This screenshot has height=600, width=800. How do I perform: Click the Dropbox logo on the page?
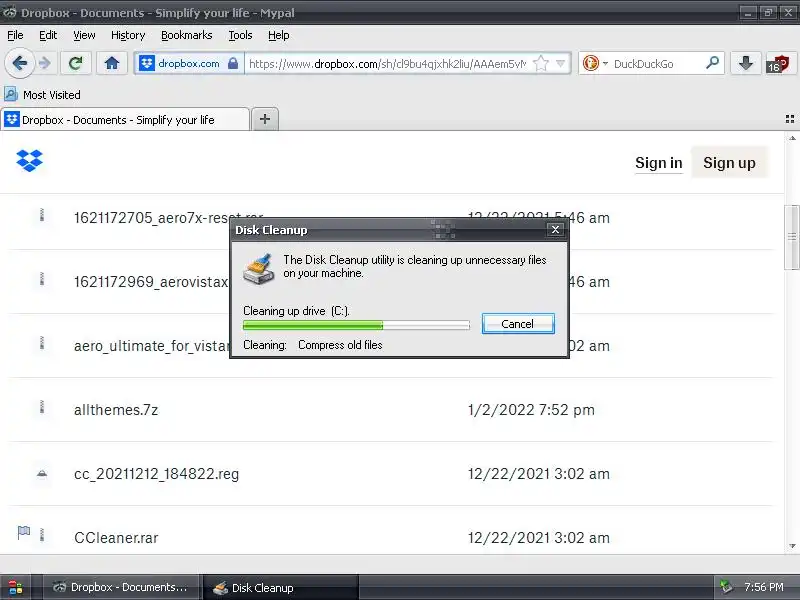coord(29,161)
